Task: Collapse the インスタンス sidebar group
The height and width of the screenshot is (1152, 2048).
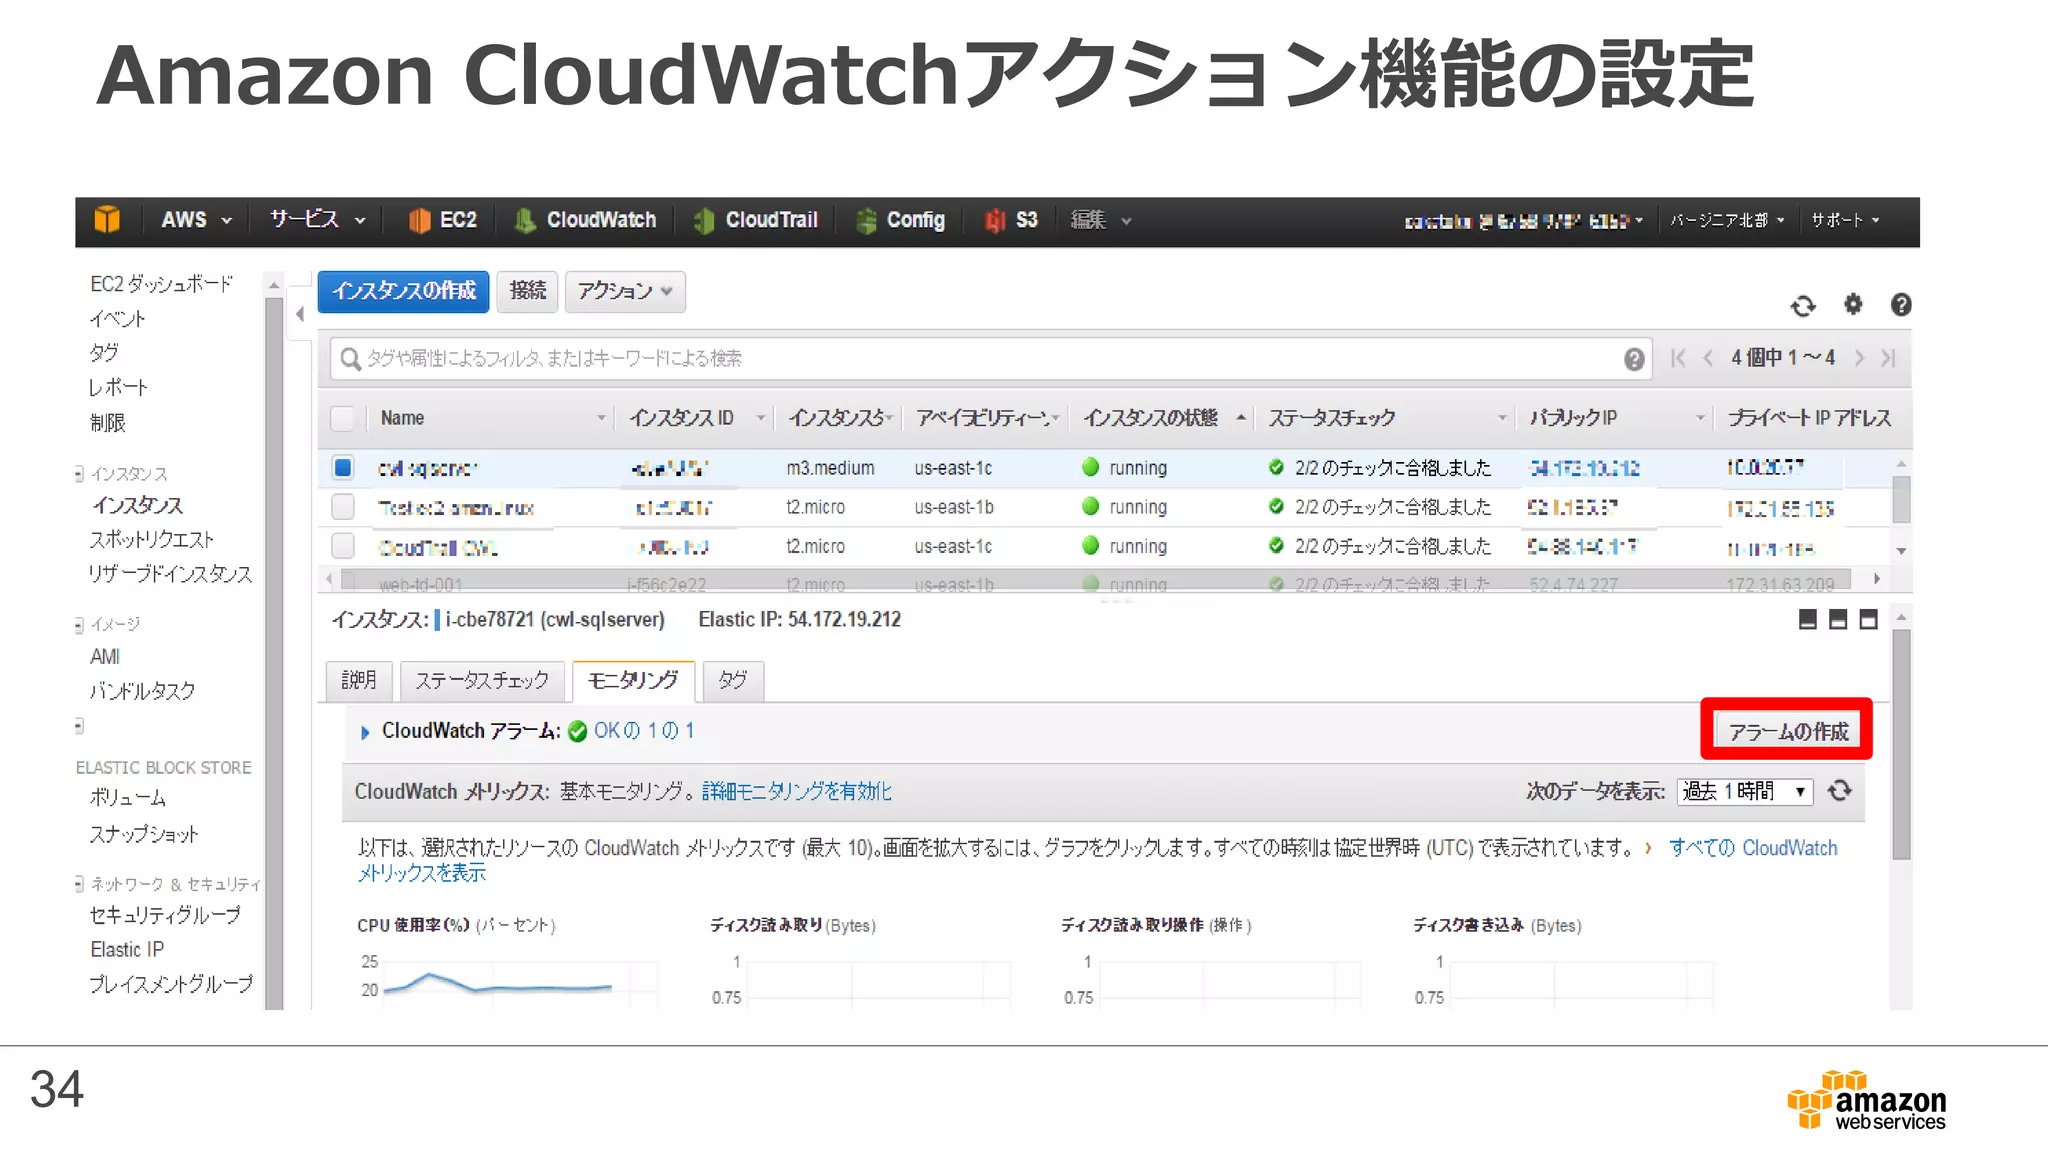Action: tap(79, 474)
